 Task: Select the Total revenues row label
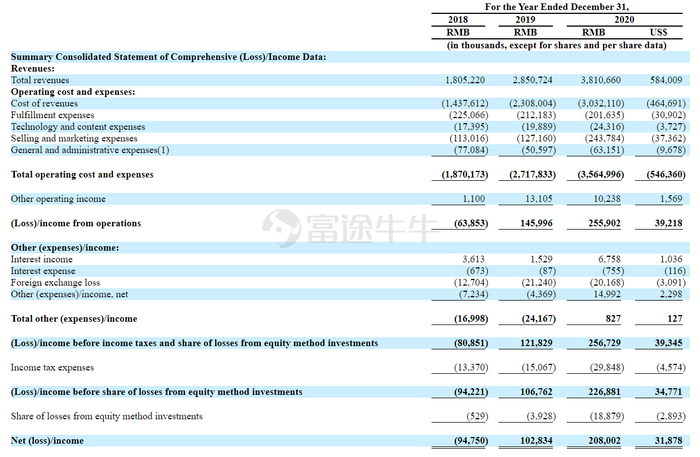coord(40,80)
